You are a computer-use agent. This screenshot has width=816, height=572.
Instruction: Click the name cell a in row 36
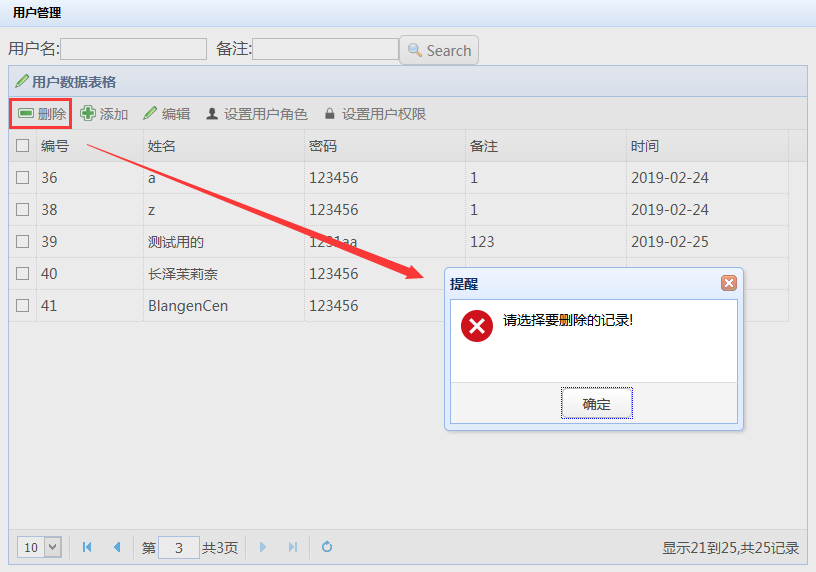pos(151,179)
